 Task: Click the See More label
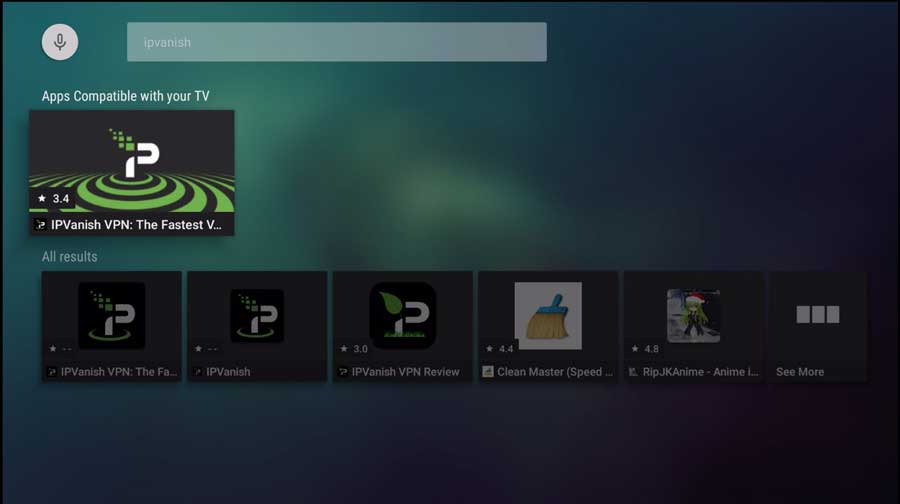pyautogui.click(x=800, y=372)
